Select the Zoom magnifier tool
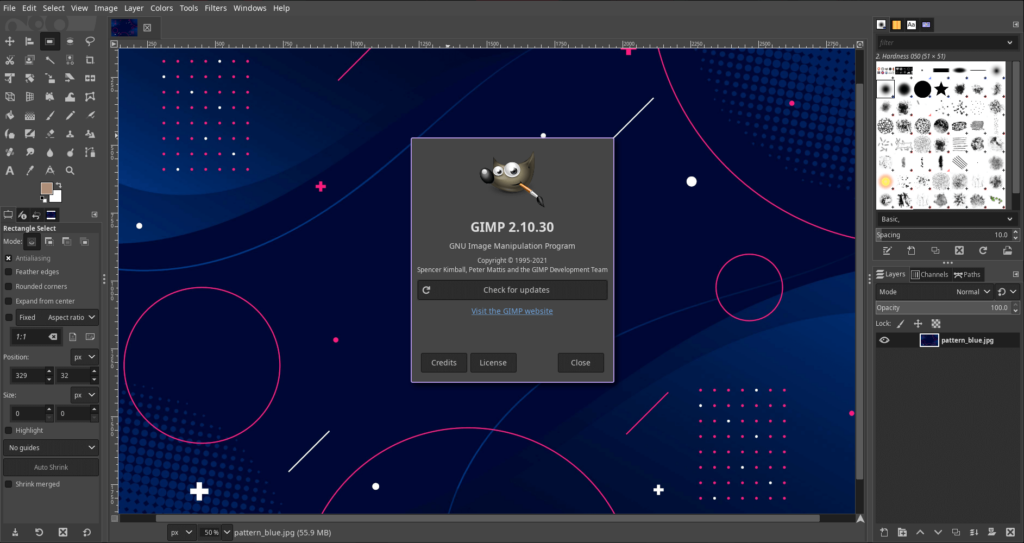This screenshot has height=543, width=1024. click(x=70, y=171)
